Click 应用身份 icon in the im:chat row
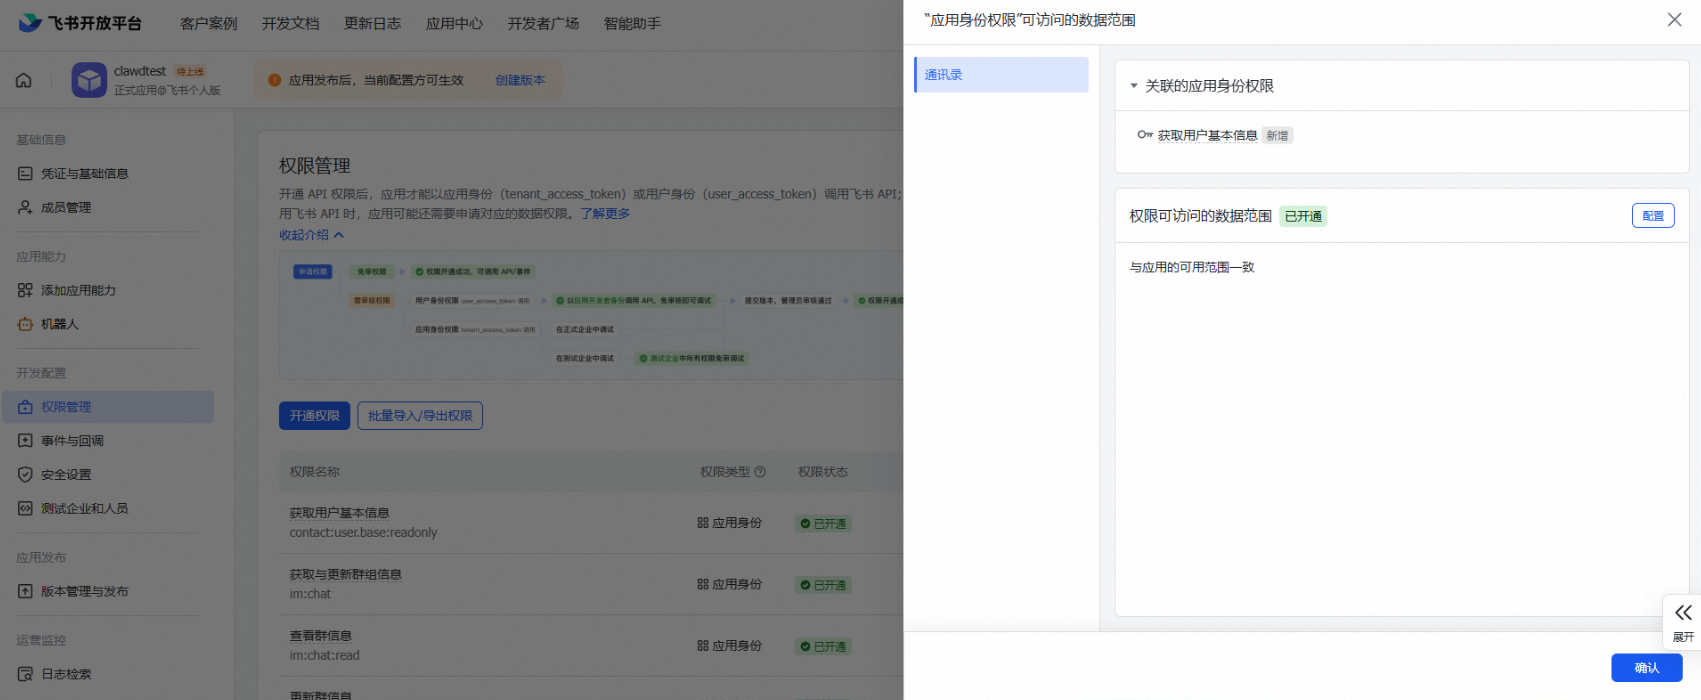Screen dimensions: 1701x700 703,585
